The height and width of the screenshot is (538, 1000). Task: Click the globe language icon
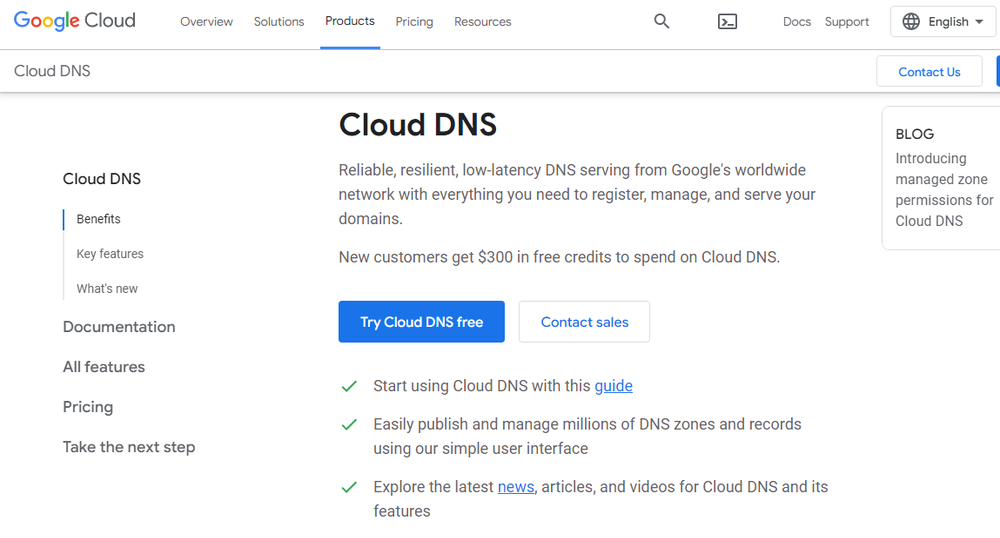(911, 22)
